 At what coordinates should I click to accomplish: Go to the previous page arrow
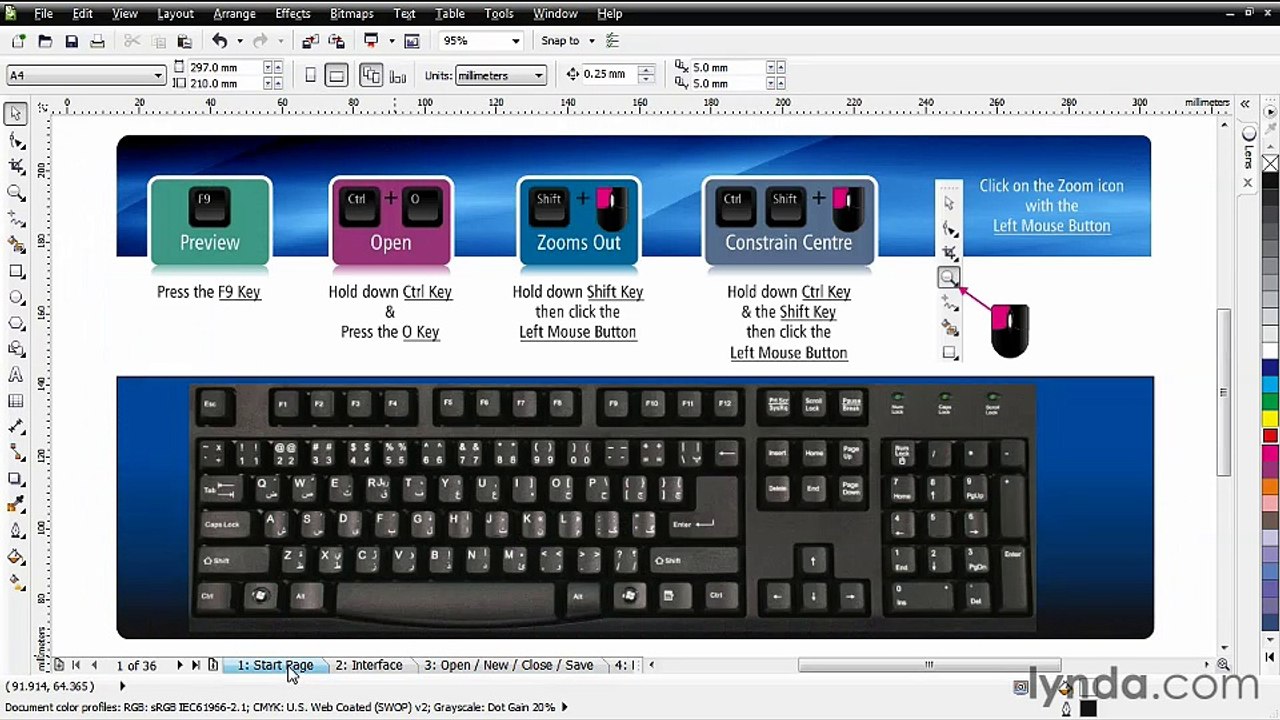point(94,665)
